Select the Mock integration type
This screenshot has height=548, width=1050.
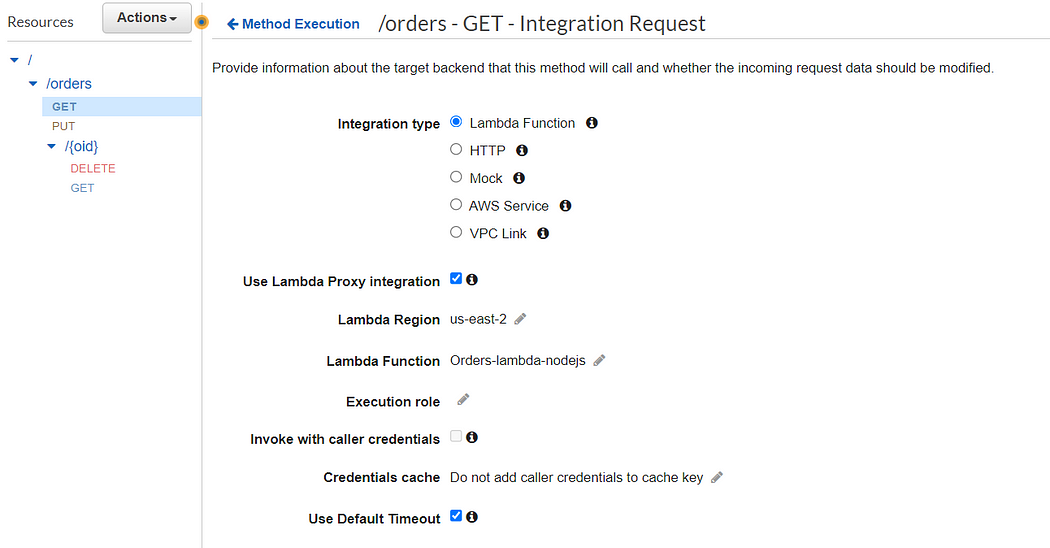(x=456, y=177)
